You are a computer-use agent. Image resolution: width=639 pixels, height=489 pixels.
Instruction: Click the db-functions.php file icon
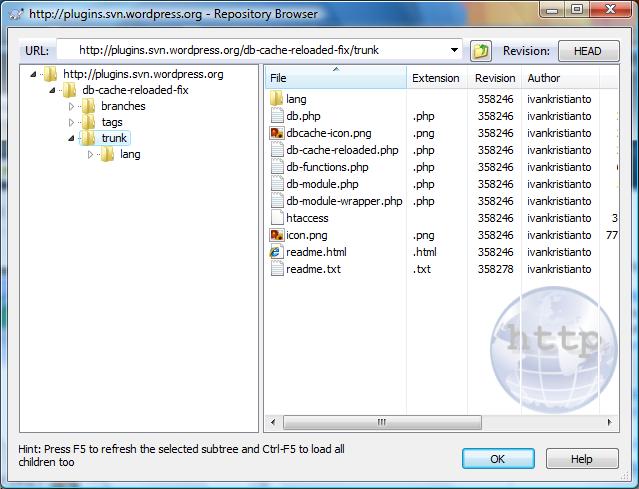point(277,167)
